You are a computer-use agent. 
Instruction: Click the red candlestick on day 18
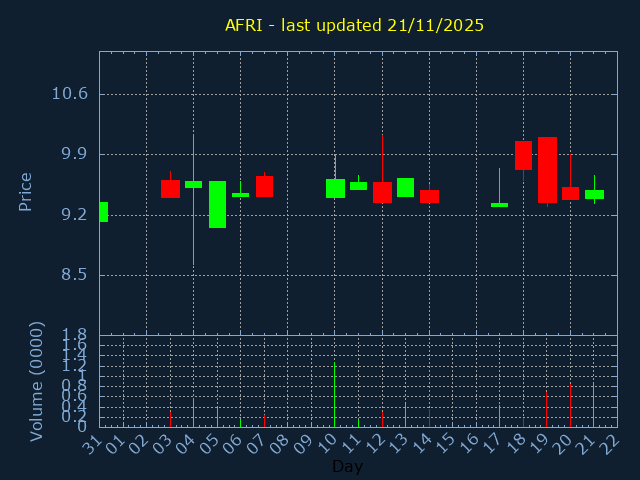[523, 155]
